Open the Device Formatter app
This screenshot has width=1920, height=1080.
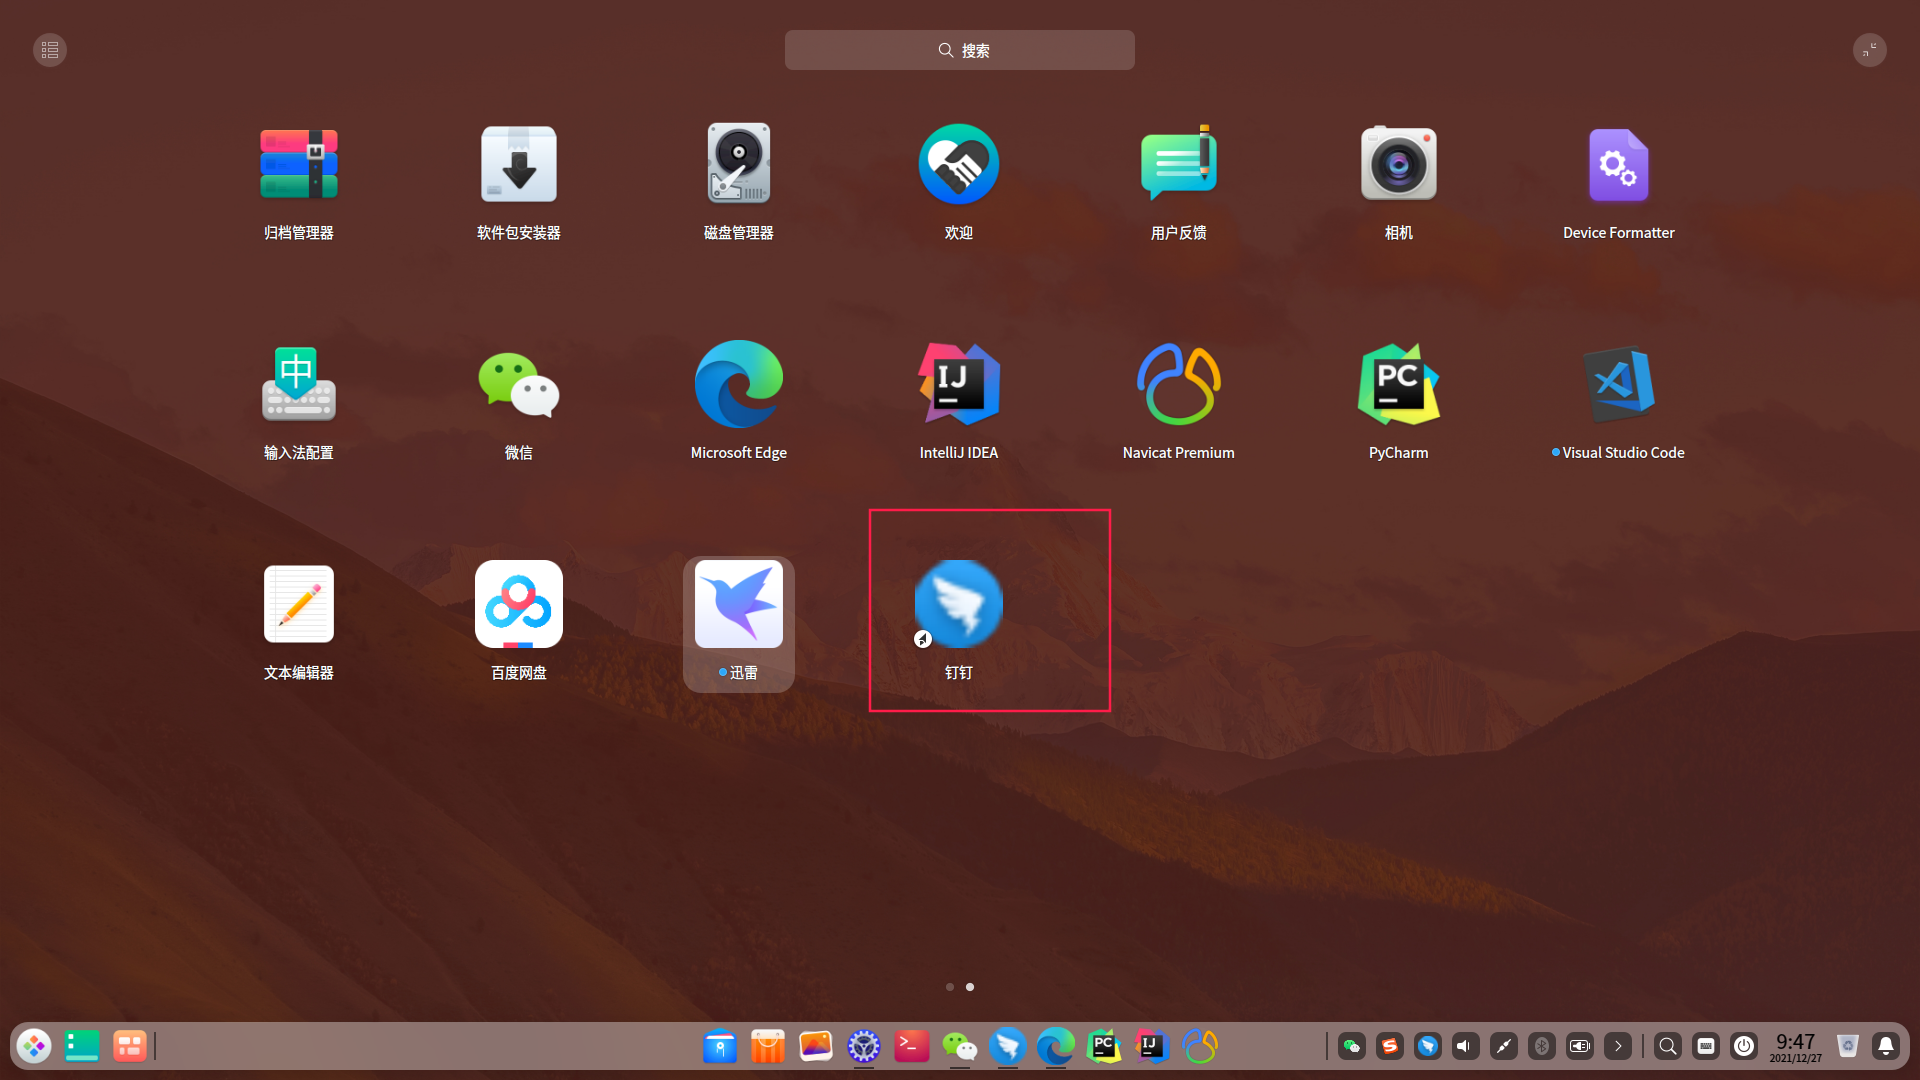tap(1618, 165)
